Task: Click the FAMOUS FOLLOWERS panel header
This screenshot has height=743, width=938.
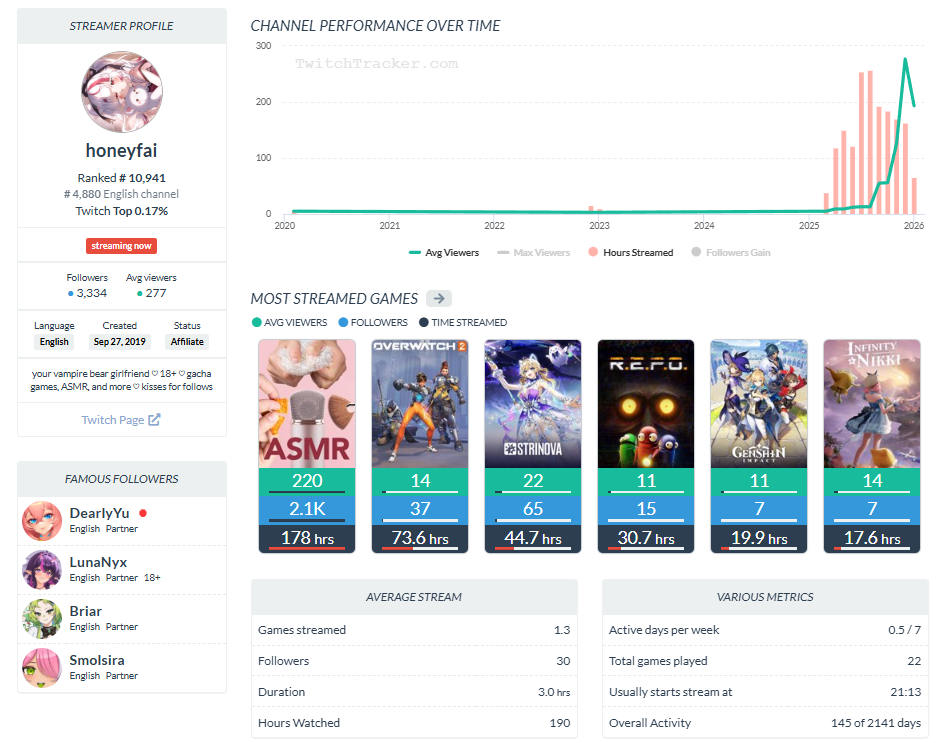Action: pyautogui.click(x=121, y=479)
